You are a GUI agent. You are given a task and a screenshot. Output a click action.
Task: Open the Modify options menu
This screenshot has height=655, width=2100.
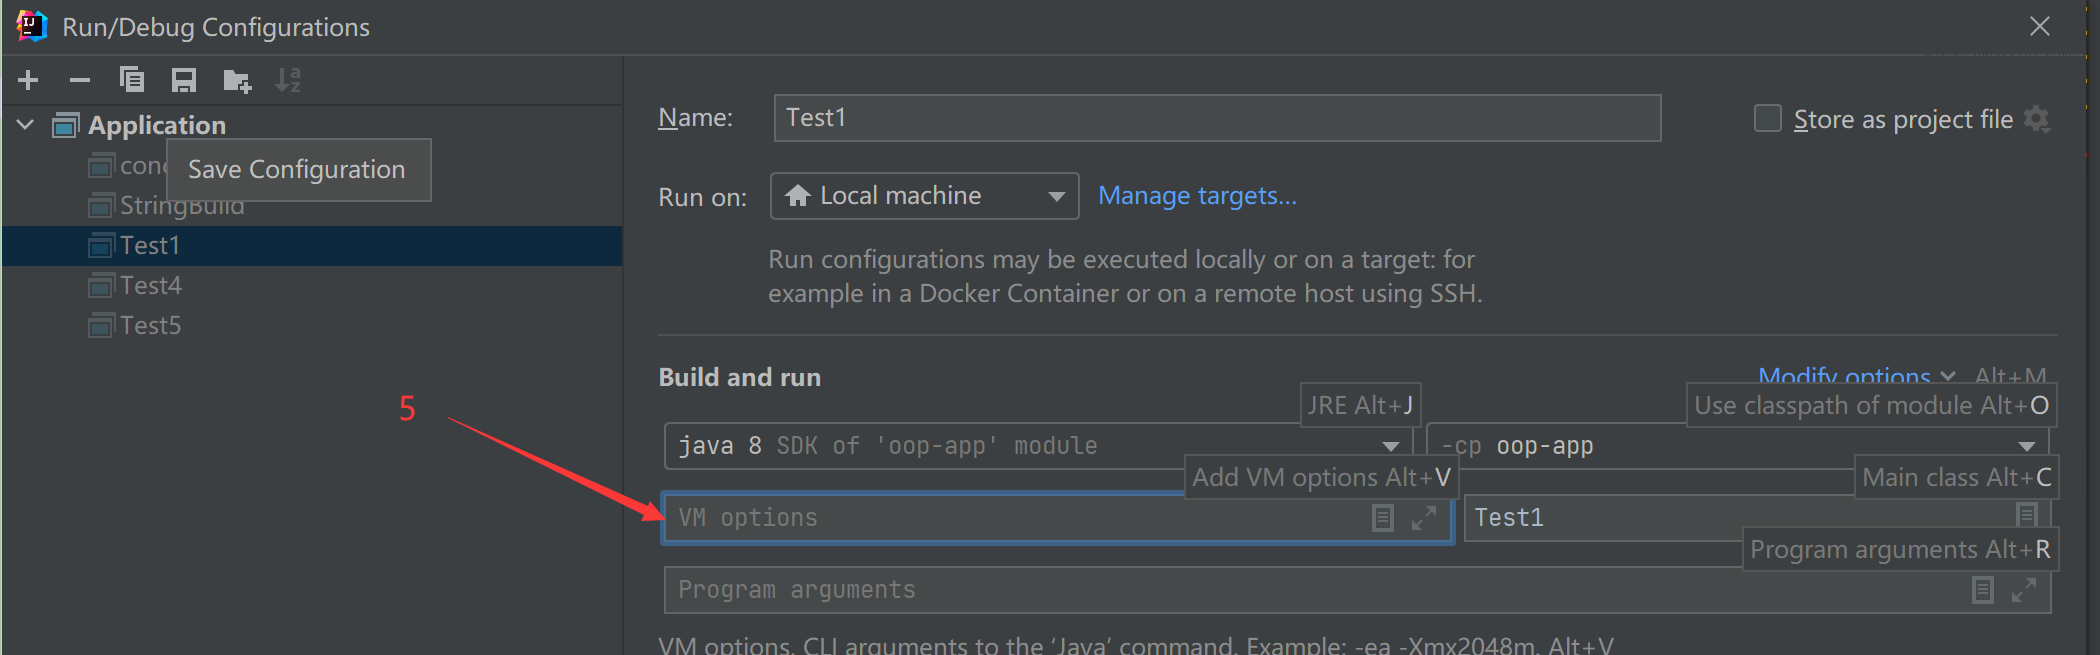point(1845,376)
